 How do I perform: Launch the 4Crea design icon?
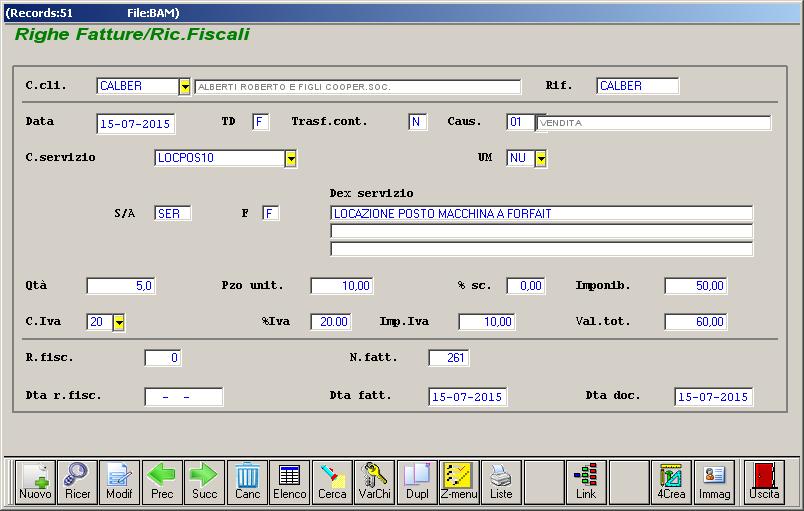tap(671, 482)
